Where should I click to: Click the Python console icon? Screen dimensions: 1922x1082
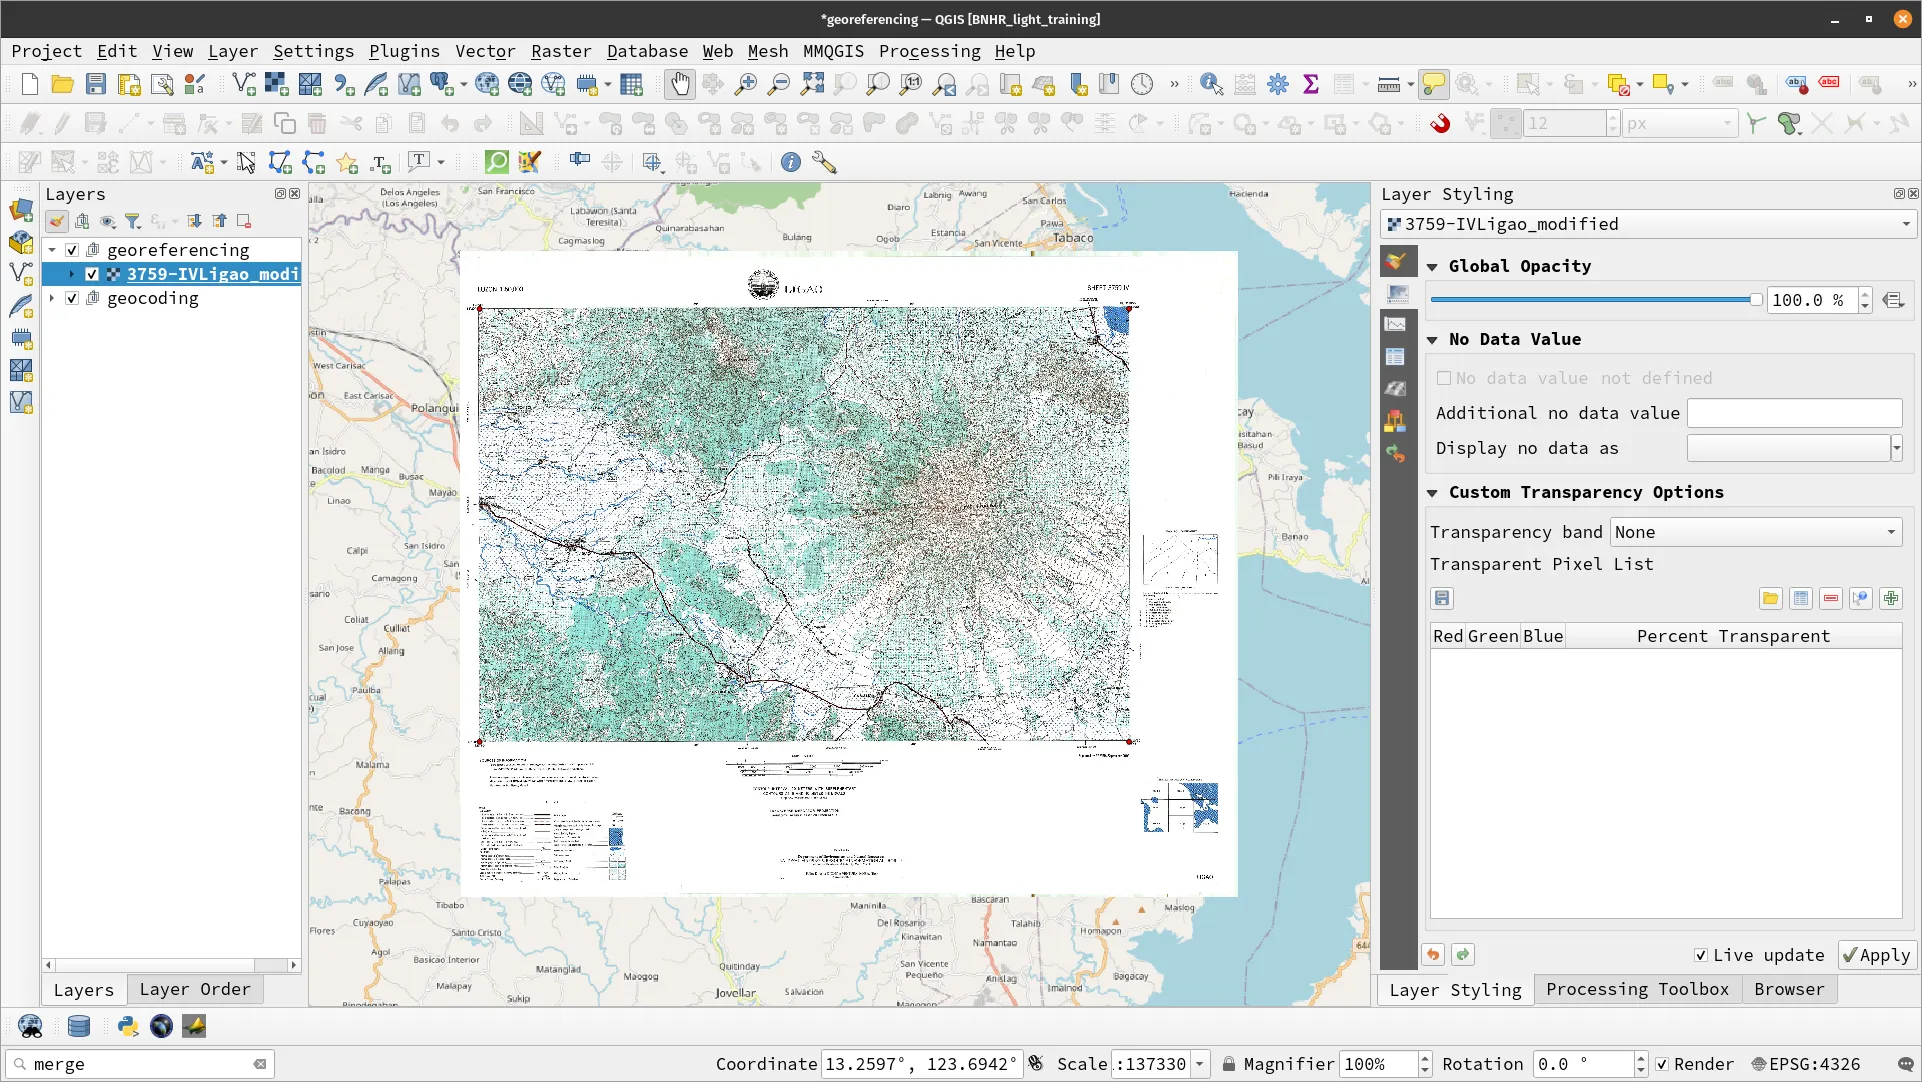[x=128, y=1026]
